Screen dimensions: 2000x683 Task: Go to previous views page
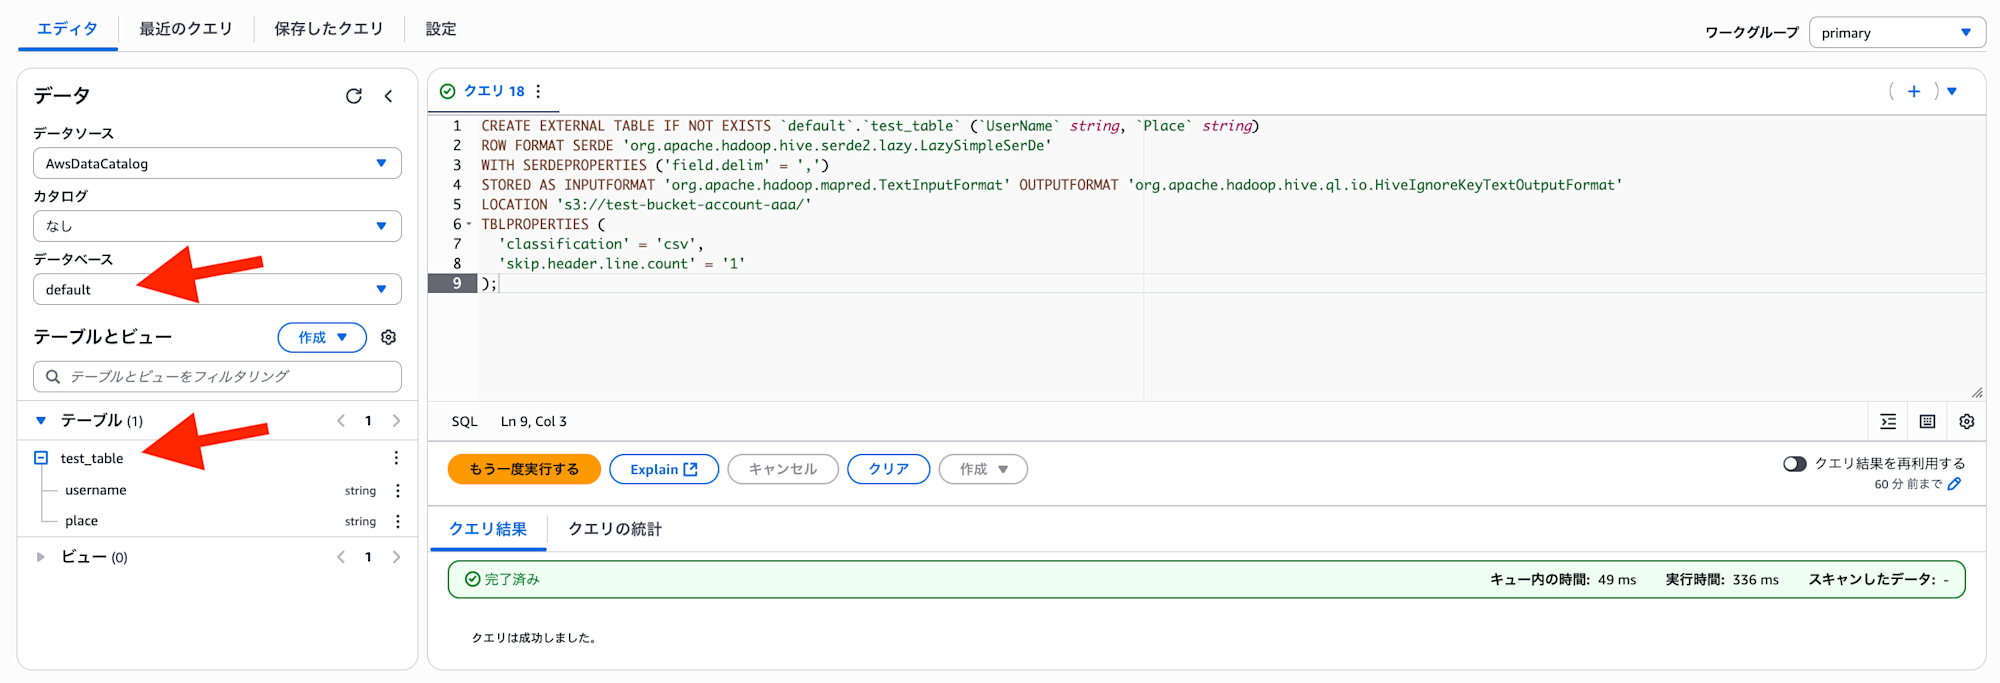tap(341, 557)
